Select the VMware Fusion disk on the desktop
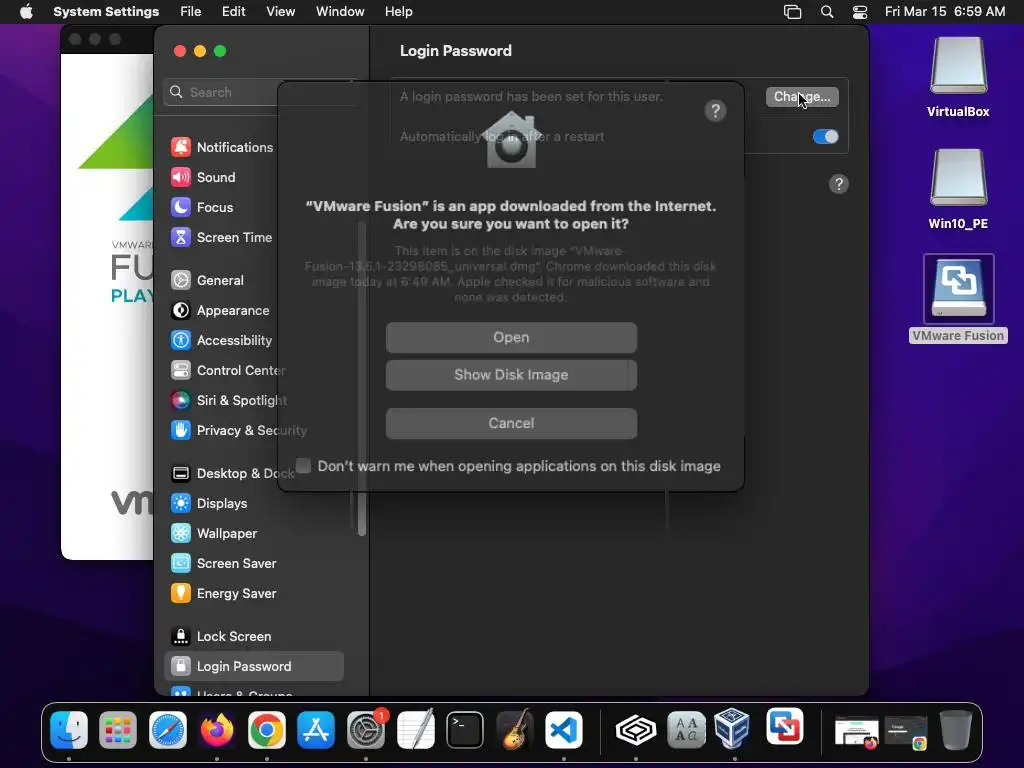Viewport: 1024px width, 768px height. 958,298
